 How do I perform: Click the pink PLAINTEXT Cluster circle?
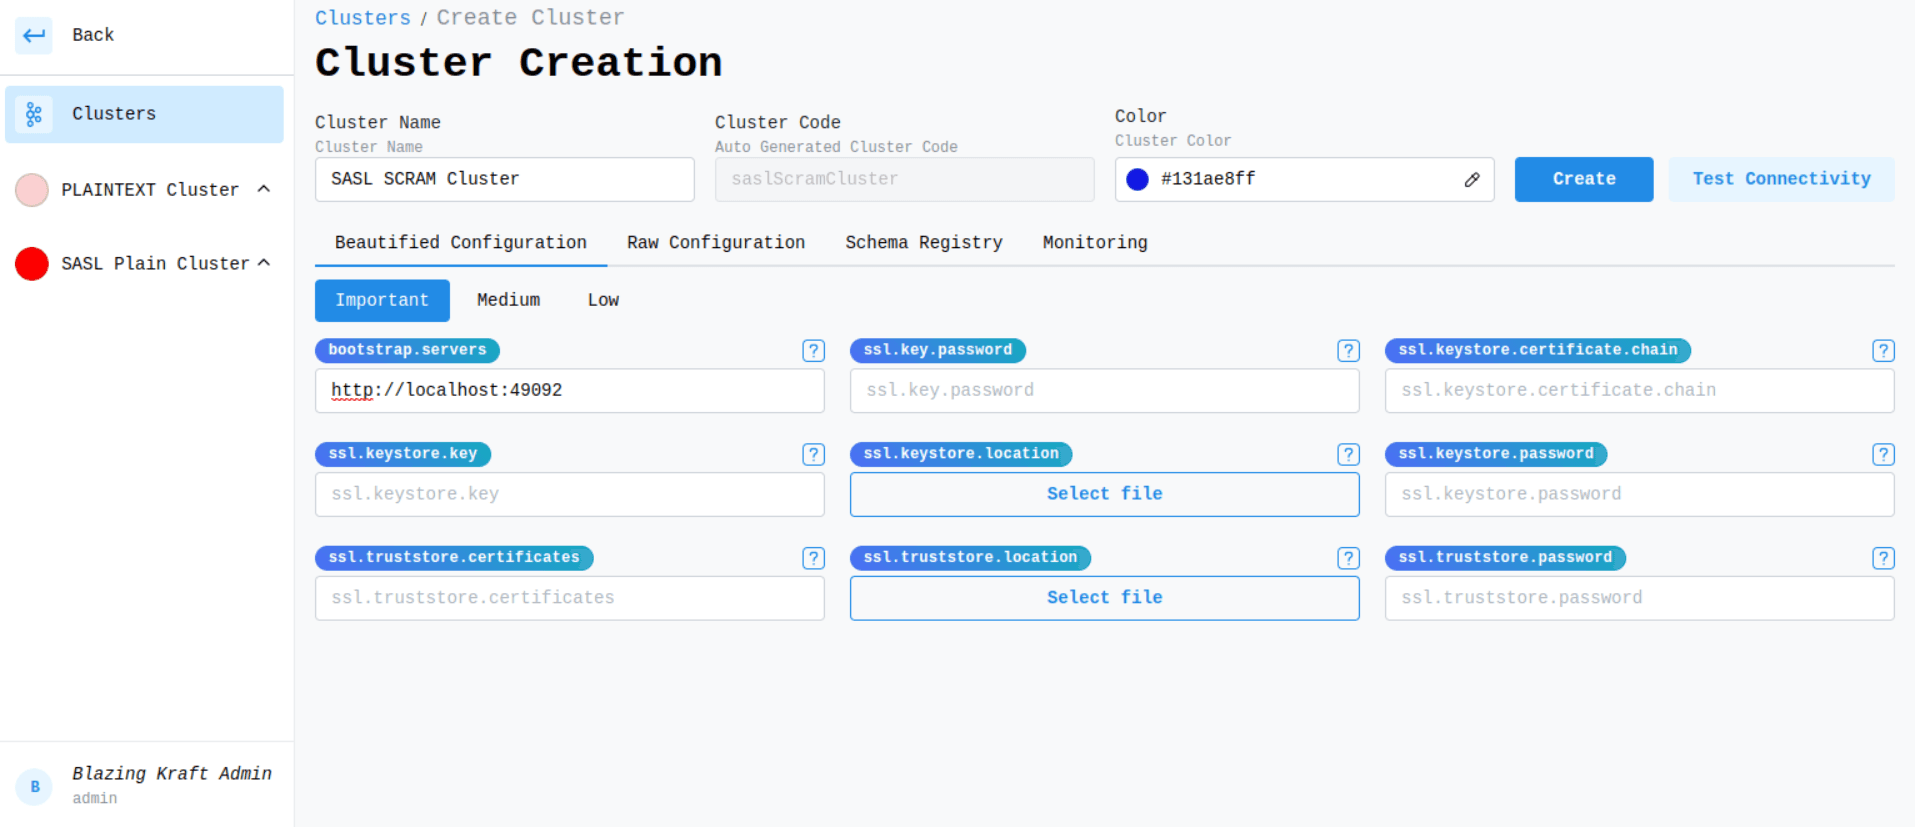point(32,190)
